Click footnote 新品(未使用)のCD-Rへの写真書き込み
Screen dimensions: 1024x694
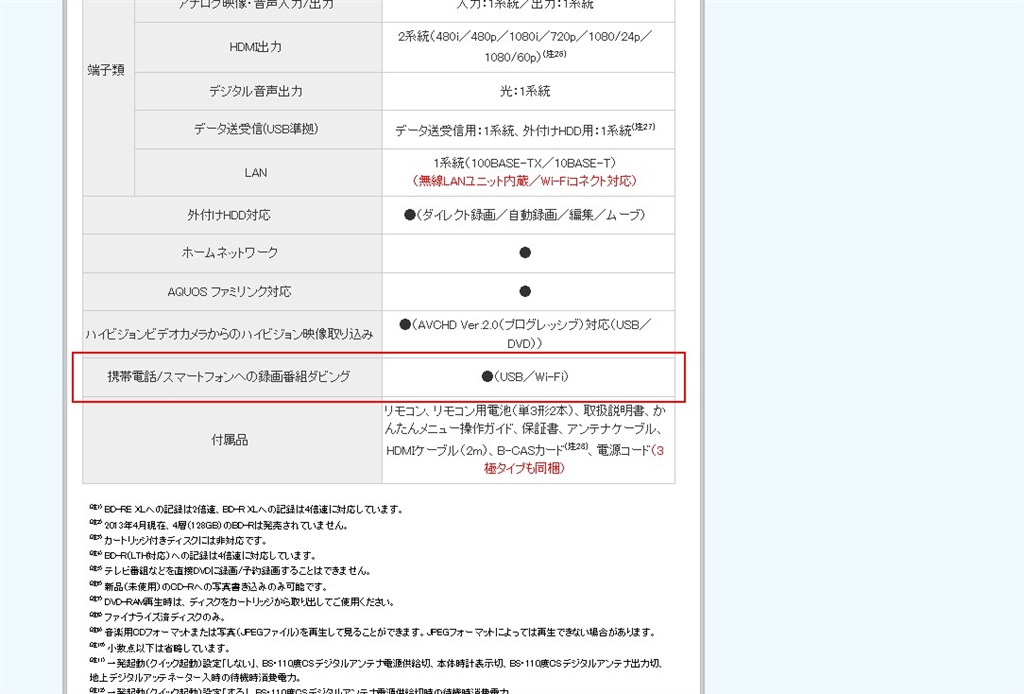[208, 586]
